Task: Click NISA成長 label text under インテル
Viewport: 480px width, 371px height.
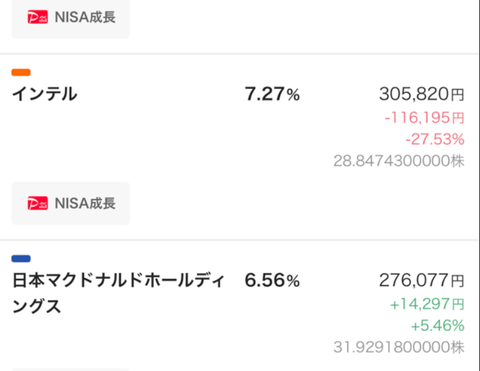Action: 85,203
